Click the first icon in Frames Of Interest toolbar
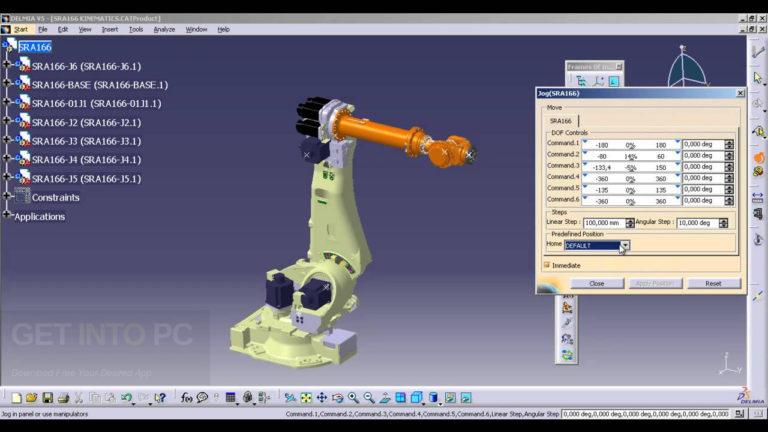 [581, 81]
